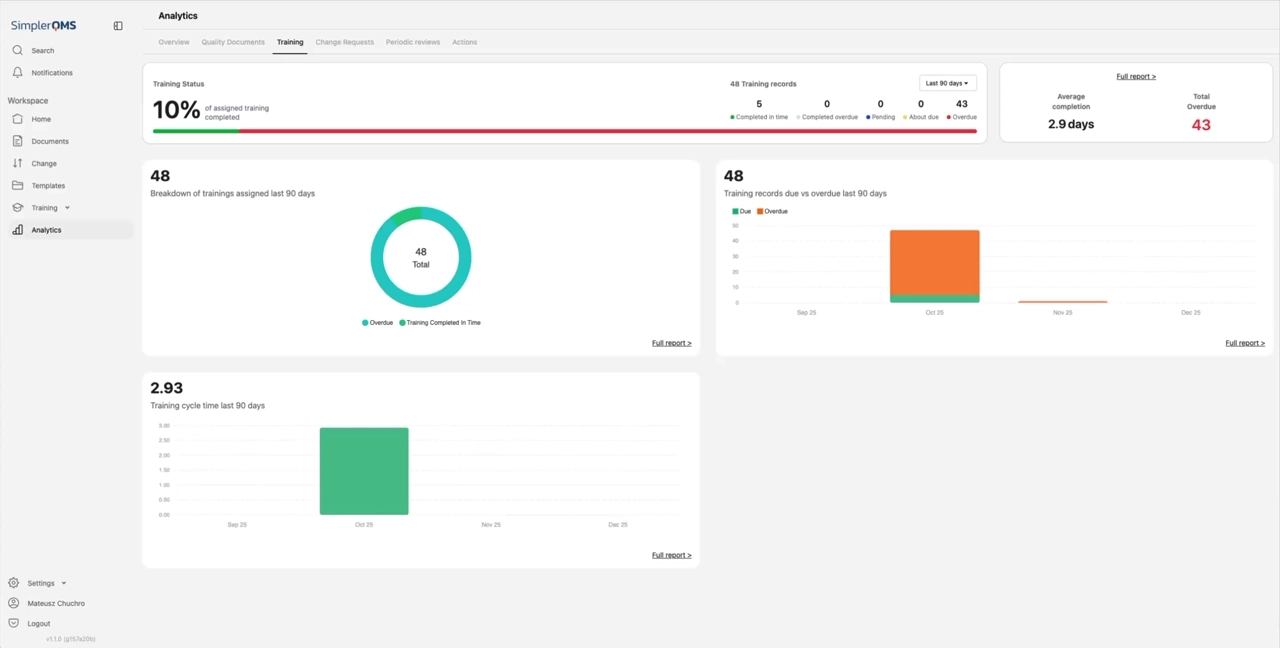Click the Logout icon in sidebar
This screenshot has width=1280, height=648.
[x=13, y=623]
